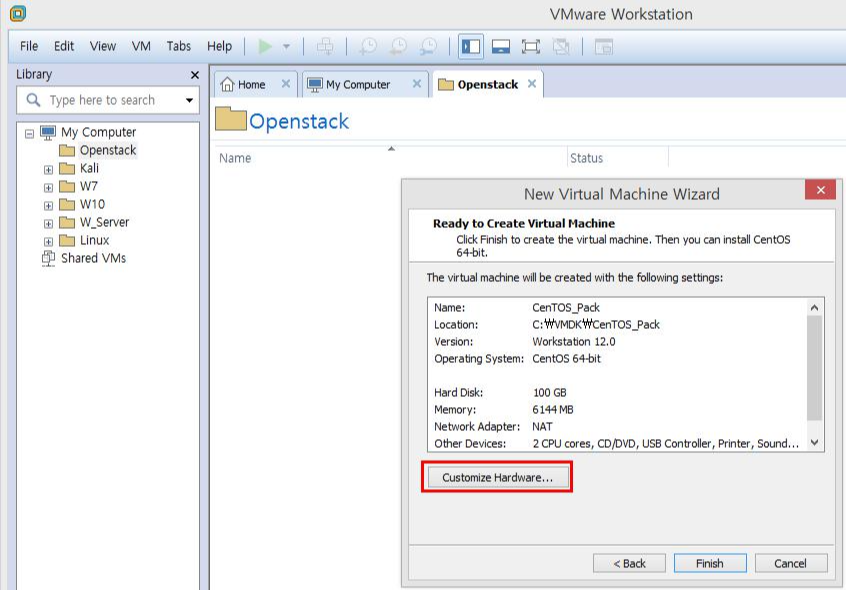Image resolution: width=846 pixels, height=590 pixels.
Task: Click the Customize Hardware button
Action: (x=497, y=477)
